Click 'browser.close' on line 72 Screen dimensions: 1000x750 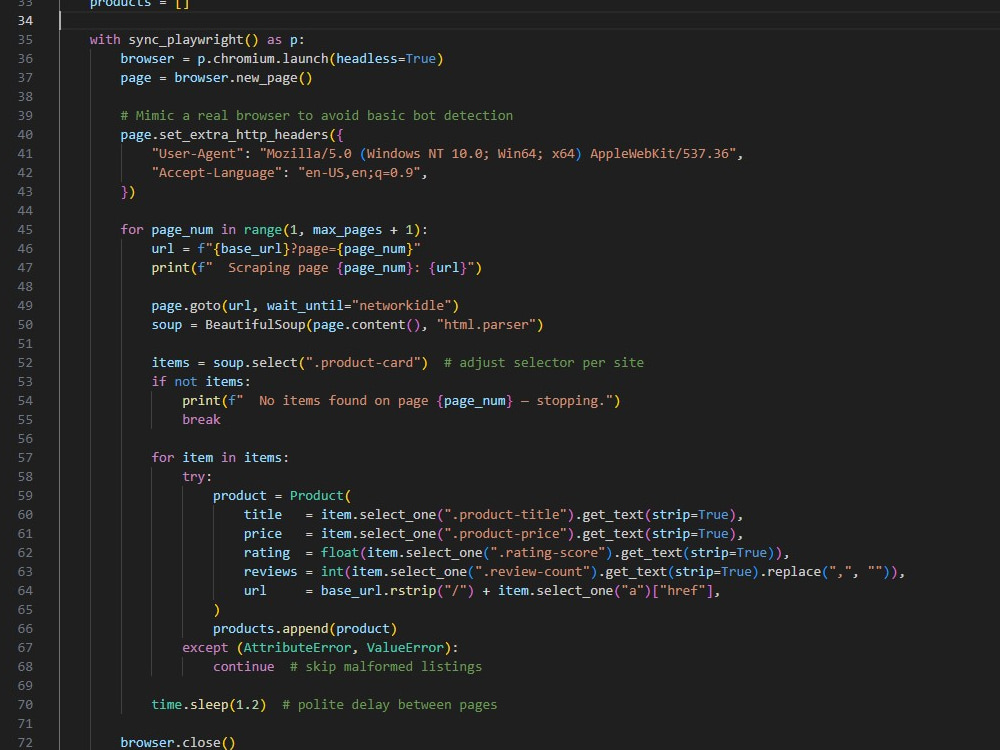[x=170, y=743]
